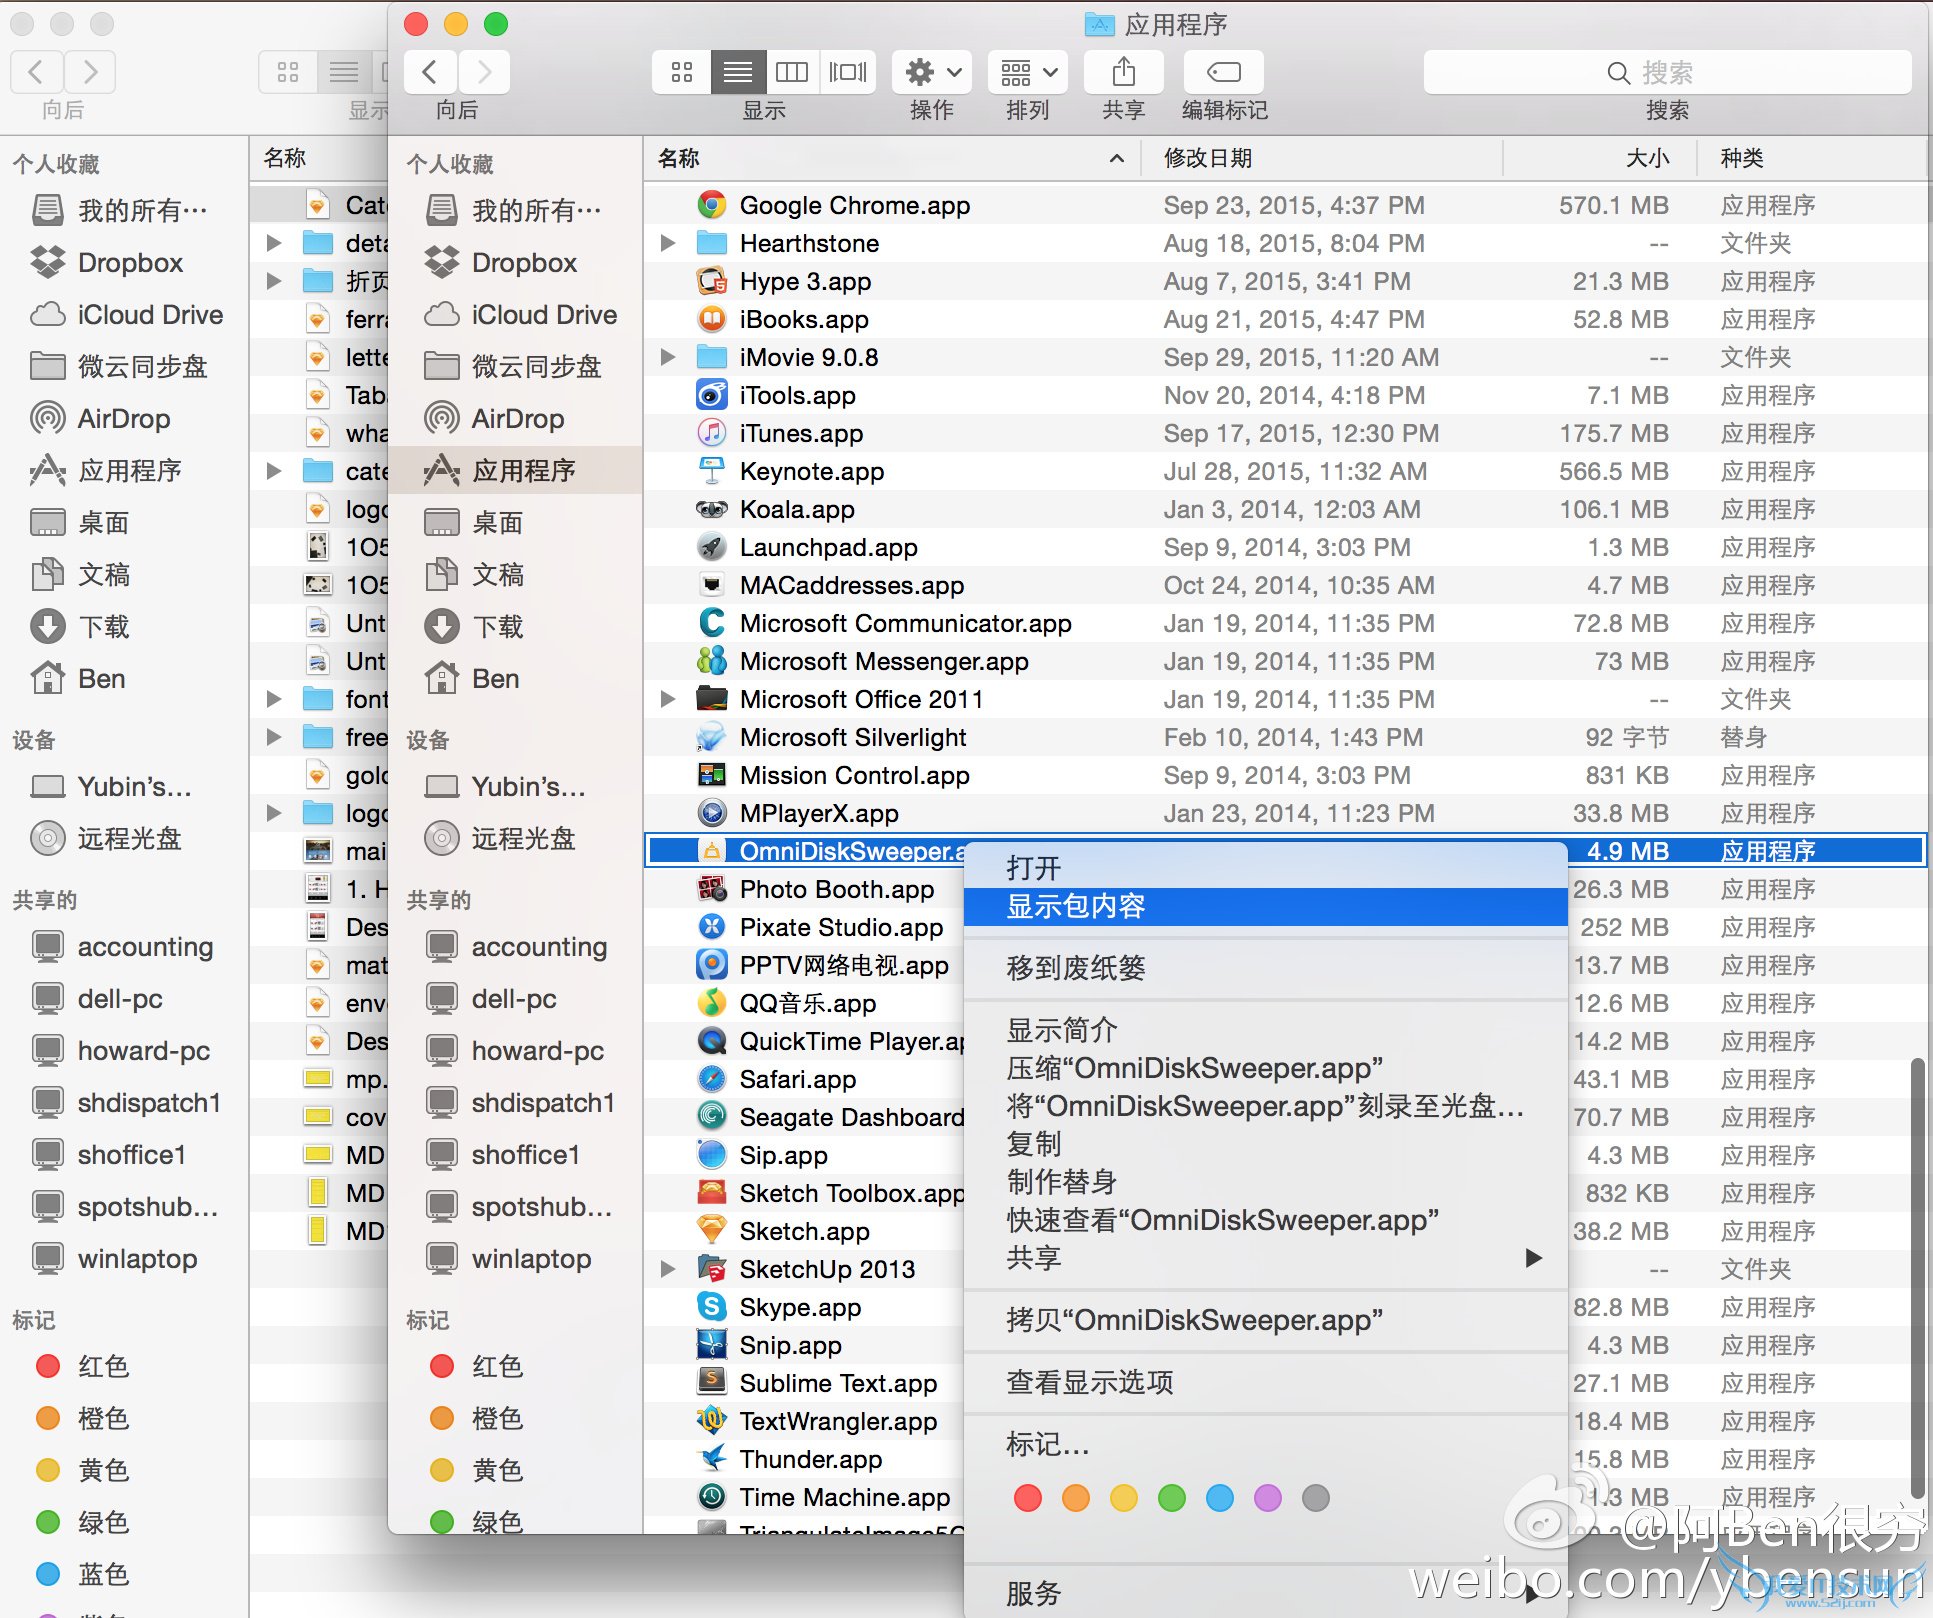Switch to Cover Flow view
The width and height of the screenshot is (1933, 1618).
(x=848, y=72)
